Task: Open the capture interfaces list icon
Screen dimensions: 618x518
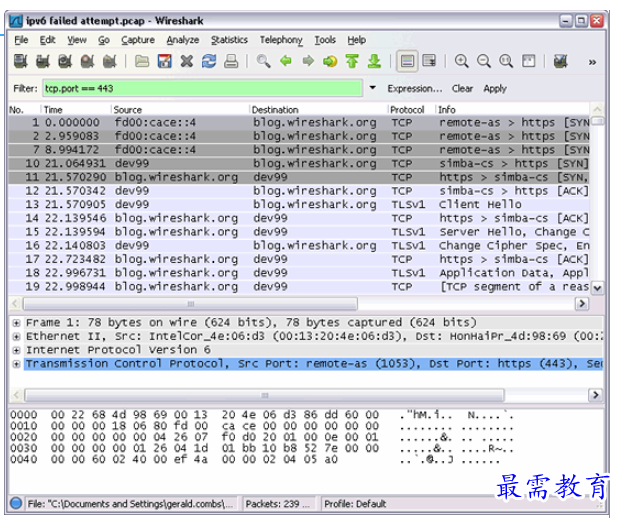Action: pos(20,61)
